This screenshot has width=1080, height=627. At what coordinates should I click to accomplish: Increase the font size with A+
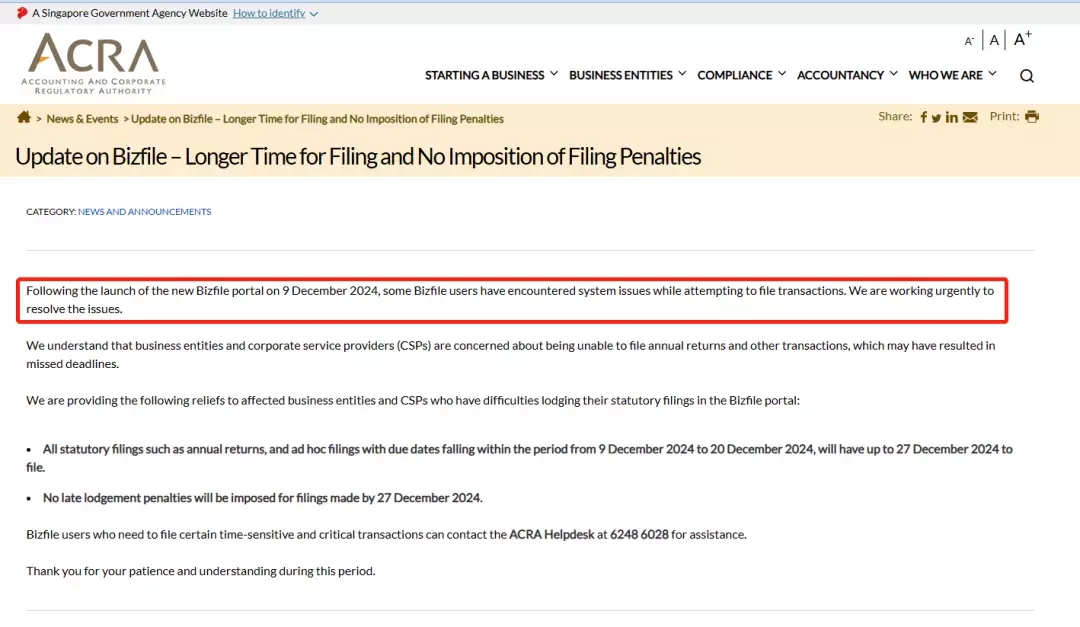coord(1022,39)
